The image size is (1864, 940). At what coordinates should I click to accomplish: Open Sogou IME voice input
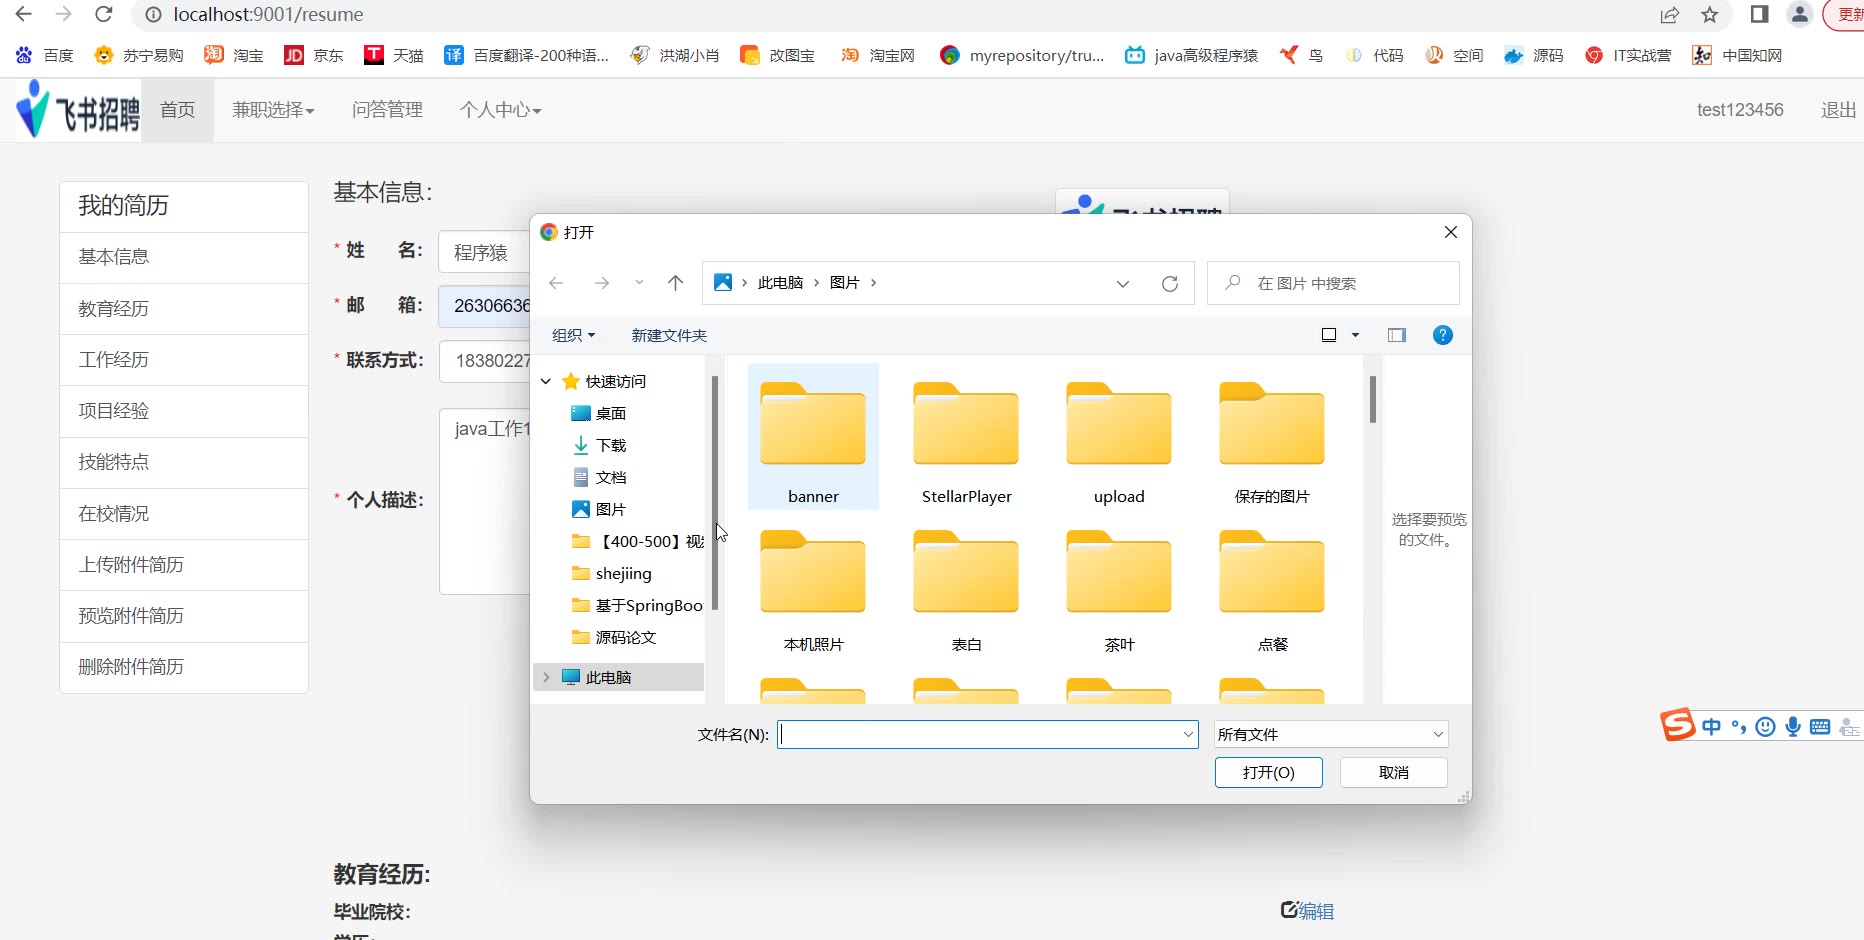[x=1793, y=727]
